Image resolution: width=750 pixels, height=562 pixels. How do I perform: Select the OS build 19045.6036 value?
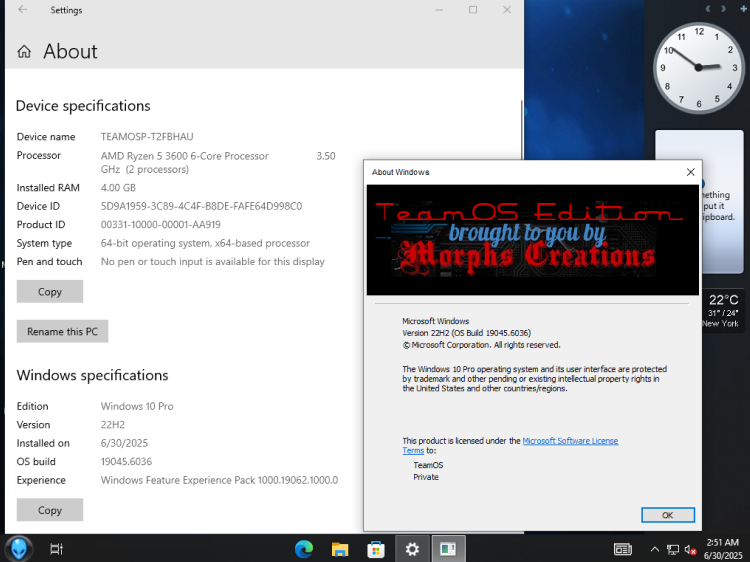coord(126,462)
